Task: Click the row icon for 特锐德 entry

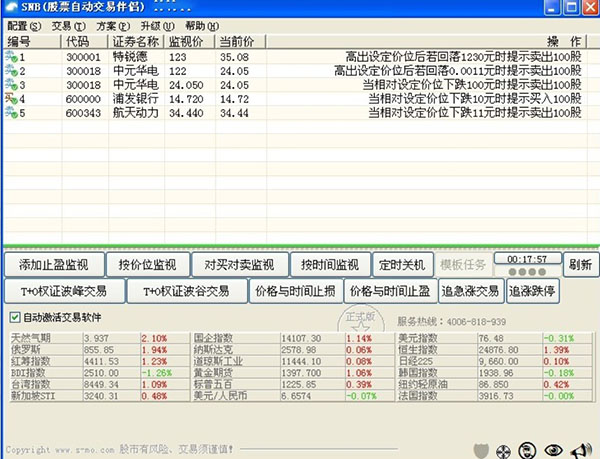Action: (12, 57)
